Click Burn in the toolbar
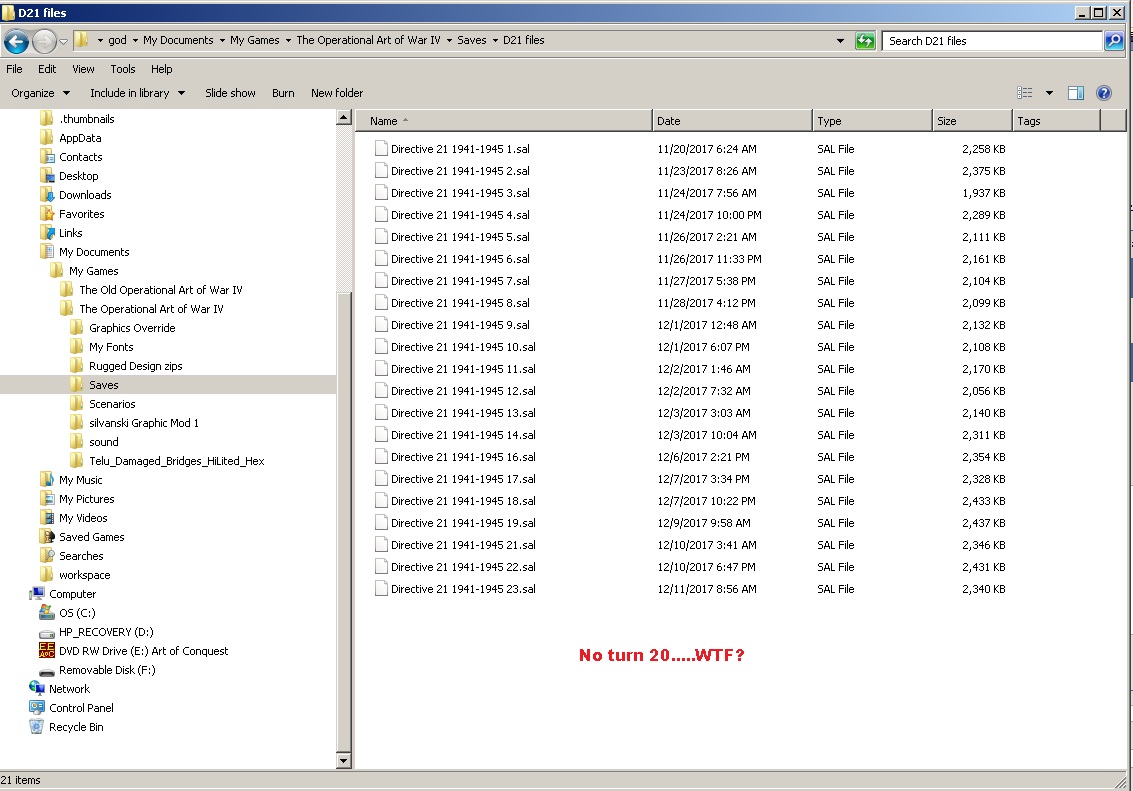 click(x=283, y=92)
